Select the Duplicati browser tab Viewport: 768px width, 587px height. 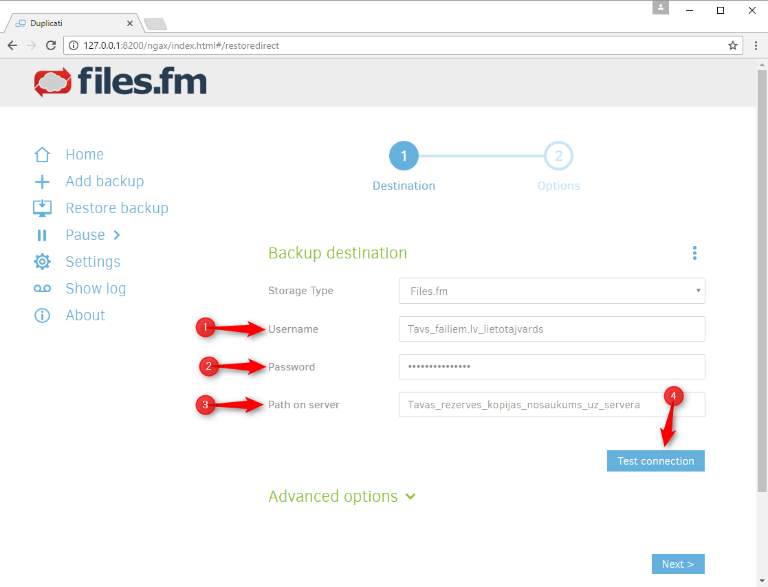coord(71,23)
